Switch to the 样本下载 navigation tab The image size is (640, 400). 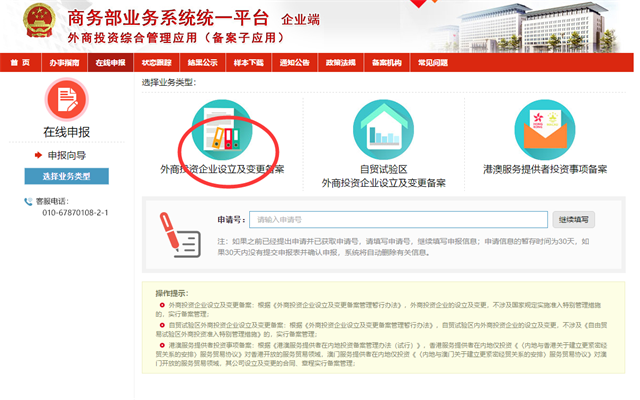(x=249, y=62)
